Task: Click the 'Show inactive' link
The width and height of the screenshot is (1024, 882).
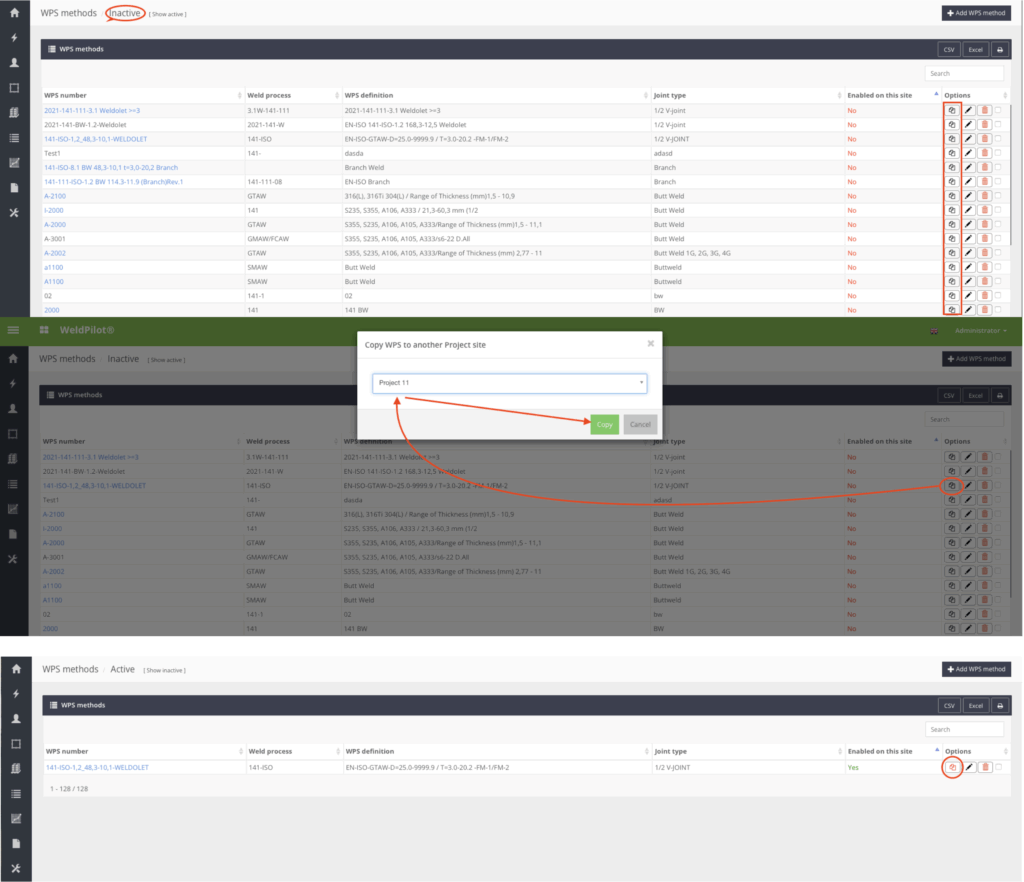Action: click(x=166, y=670)
